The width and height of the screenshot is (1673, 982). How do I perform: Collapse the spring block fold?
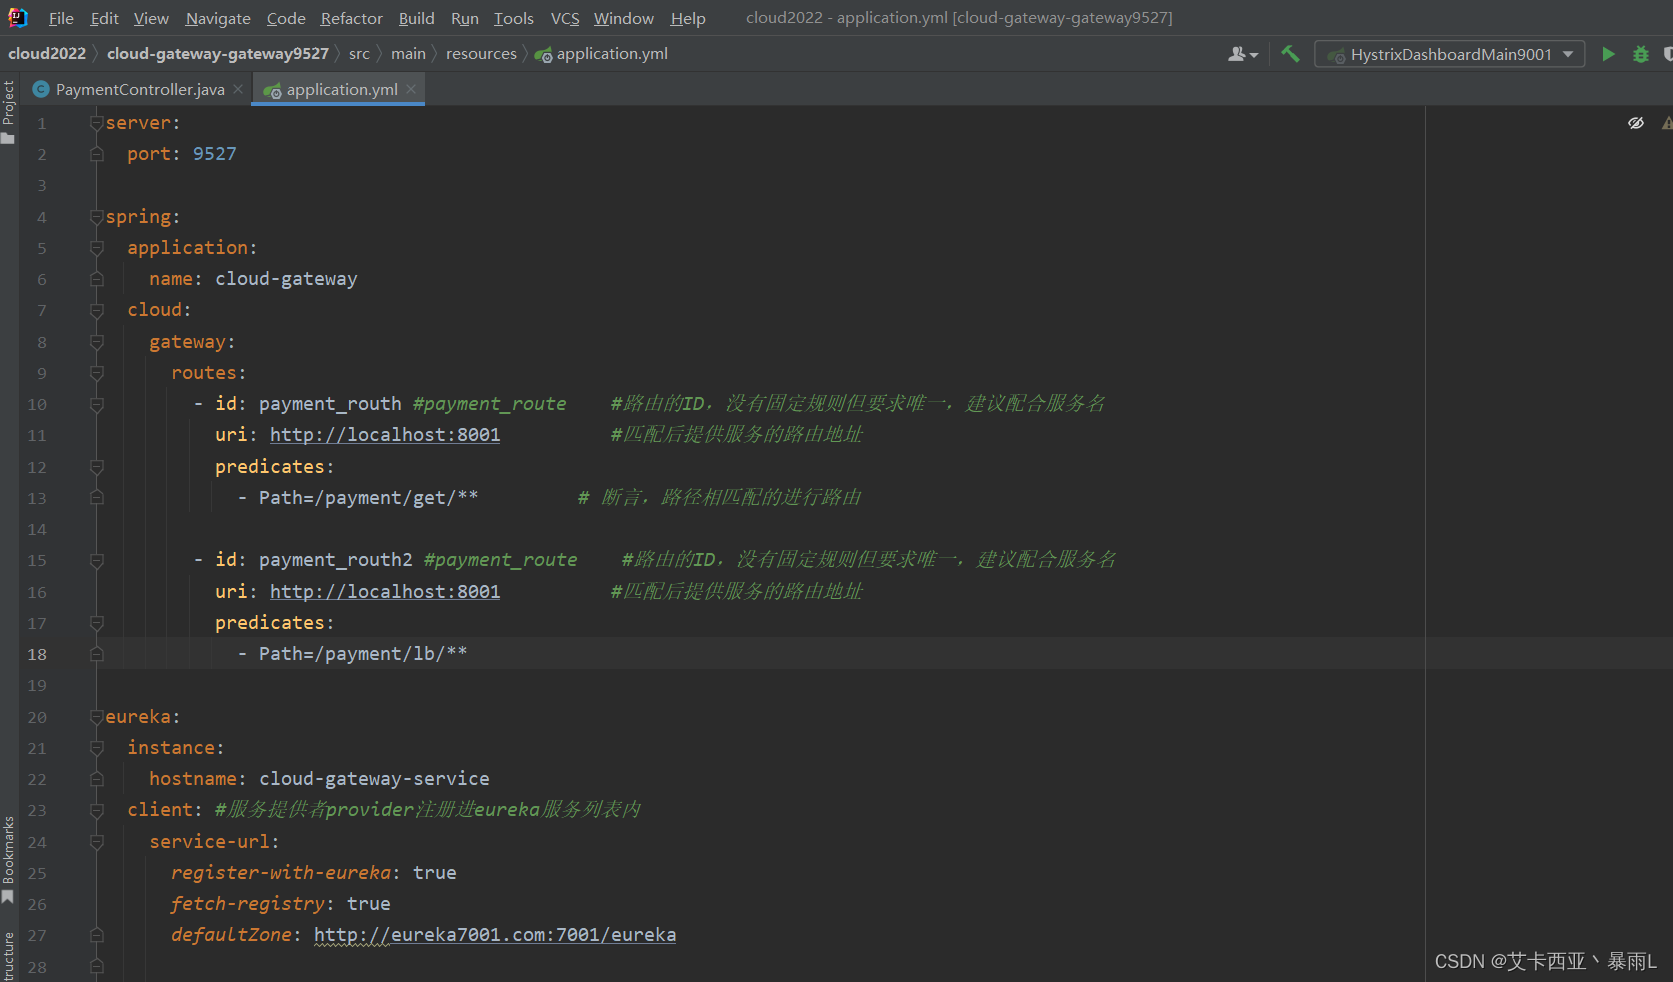97,217
